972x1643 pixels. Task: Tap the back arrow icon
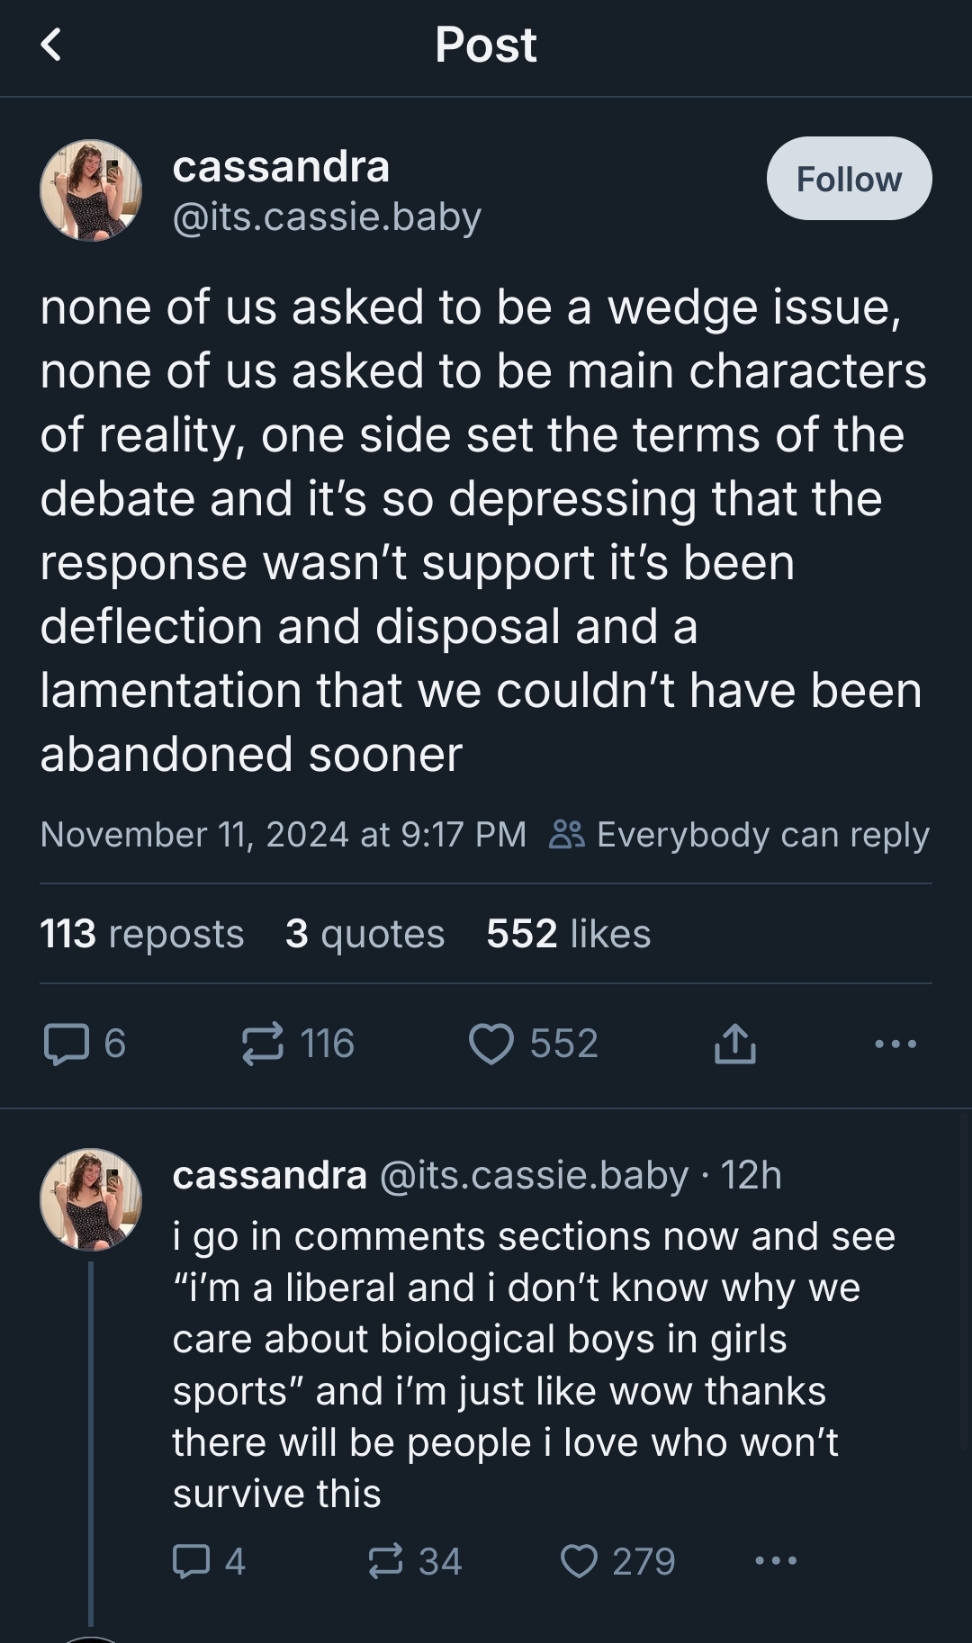click(51, 45)
